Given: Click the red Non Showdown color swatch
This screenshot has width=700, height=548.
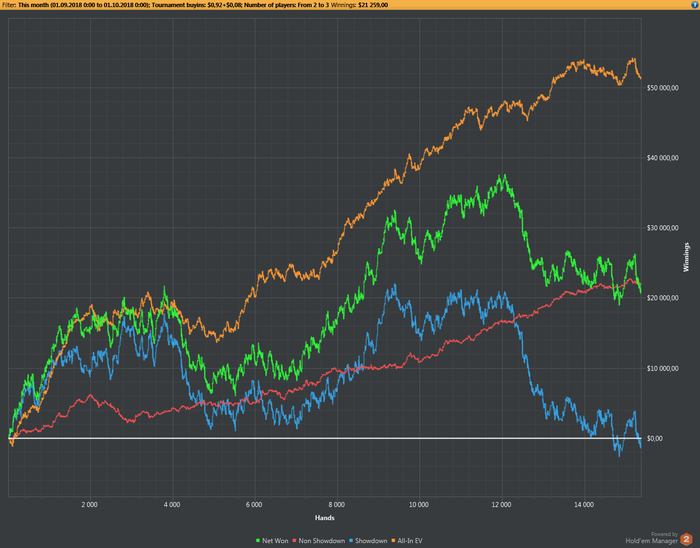Looking at the screenshot, I should point(294,541).
